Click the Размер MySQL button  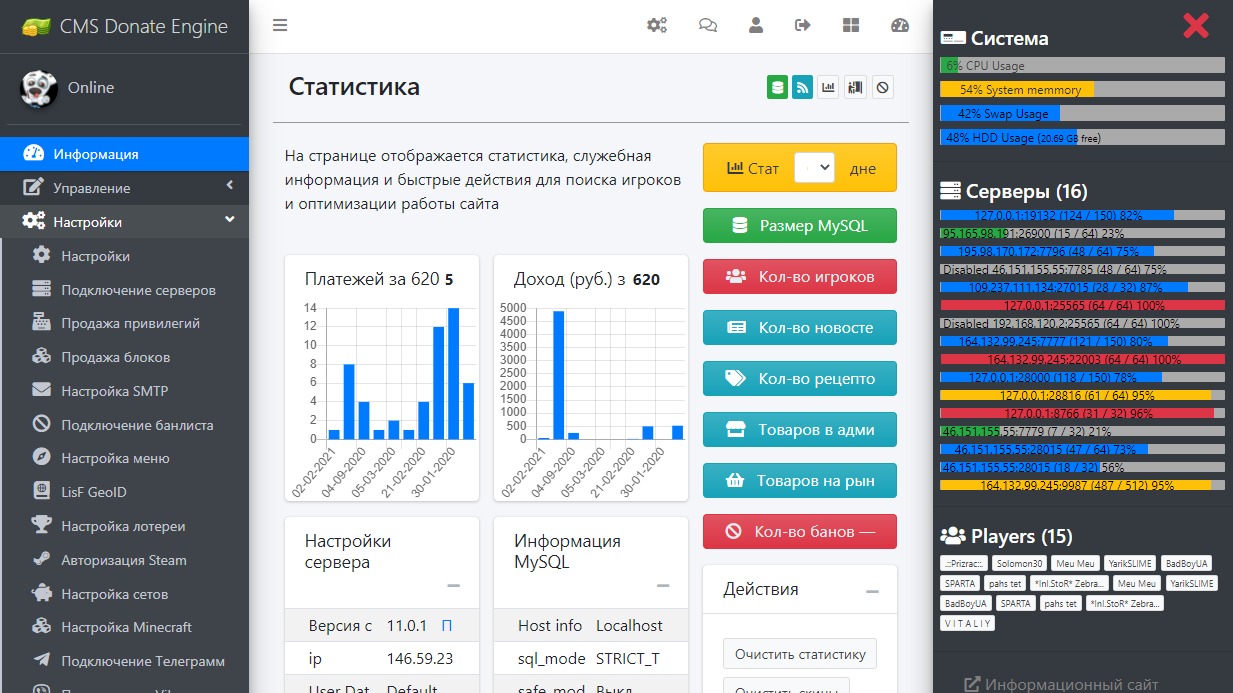coord(799,226)
